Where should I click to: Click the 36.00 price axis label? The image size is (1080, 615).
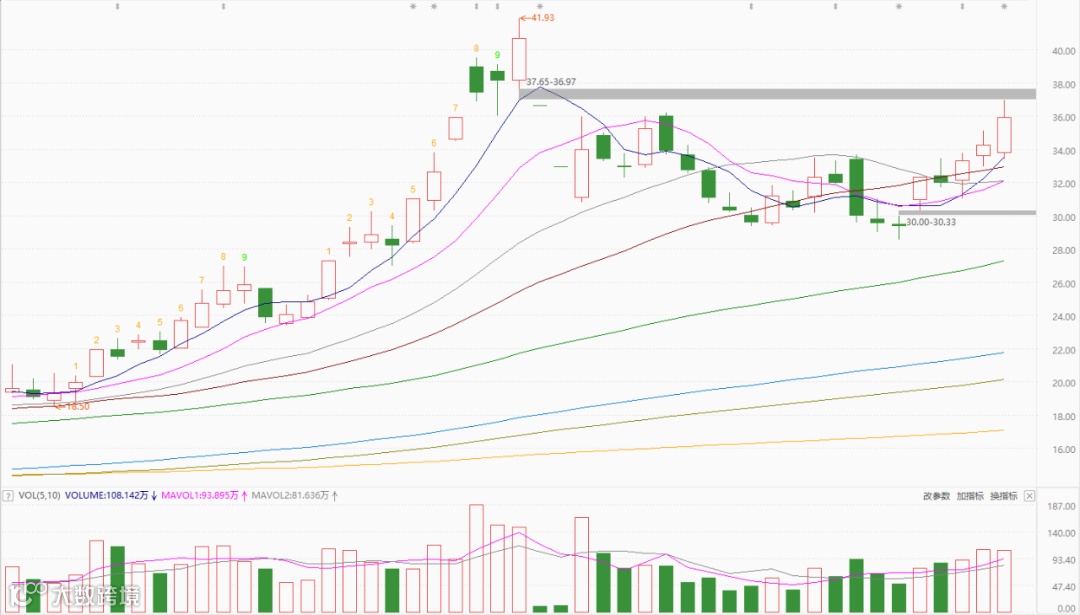click(x=1064, y=118)
